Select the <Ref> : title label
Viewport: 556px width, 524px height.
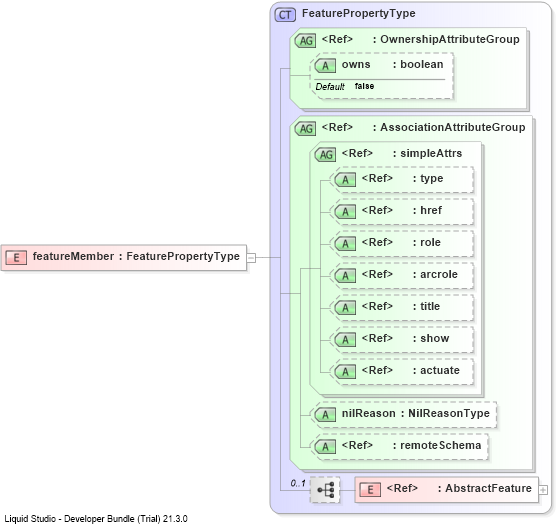click(401, 306)
